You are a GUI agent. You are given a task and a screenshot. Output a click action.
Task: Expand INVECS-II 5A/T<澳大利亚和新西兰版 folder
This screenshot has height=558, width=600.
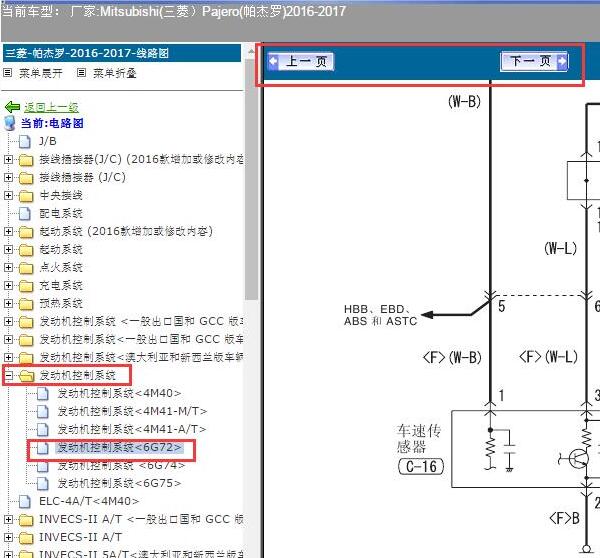pyautogui.click(x=8, y=554)
